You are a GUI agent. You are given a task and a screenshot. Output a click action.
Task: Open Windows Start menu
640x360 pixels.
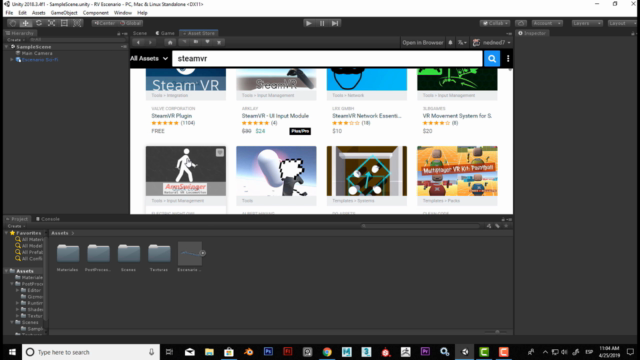pyautogui.click(x=12, y=352)
